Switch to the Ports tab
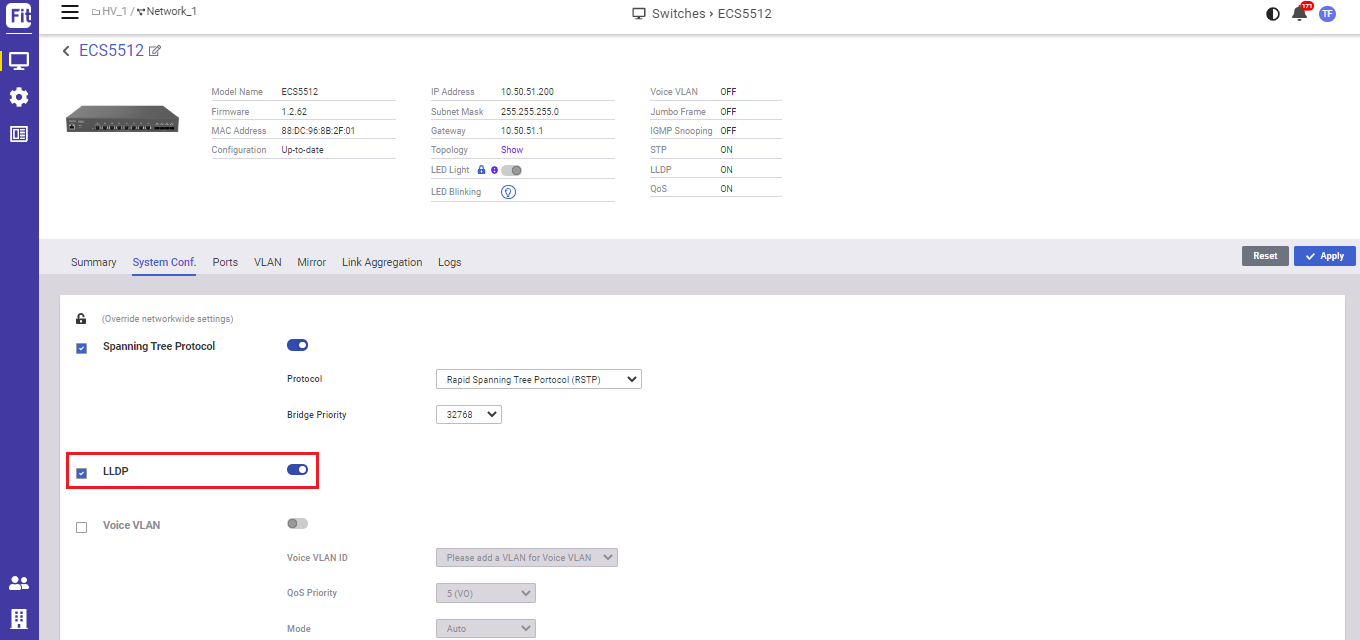 pyautogui.click(x=225, y=262)
